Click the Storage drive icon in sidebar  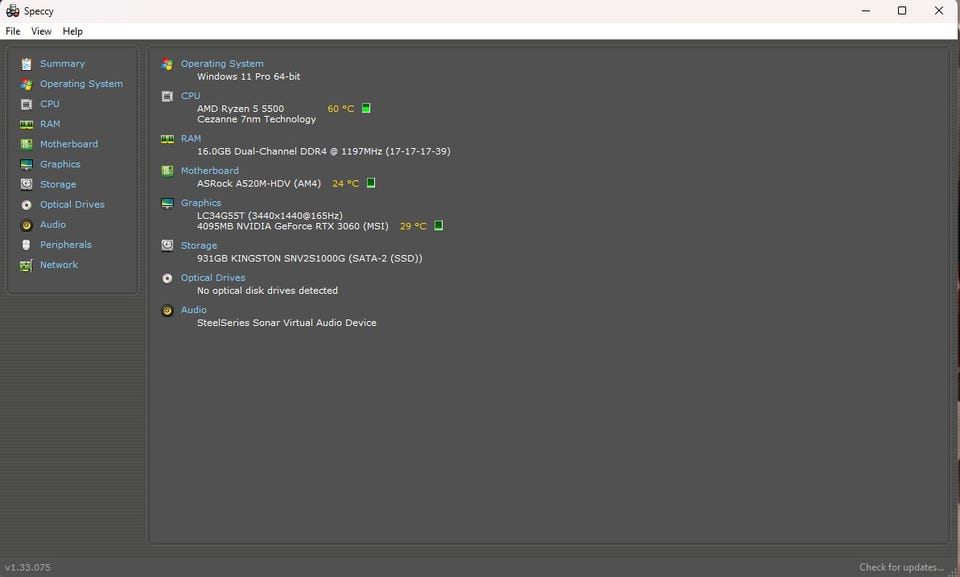point(26,184)
